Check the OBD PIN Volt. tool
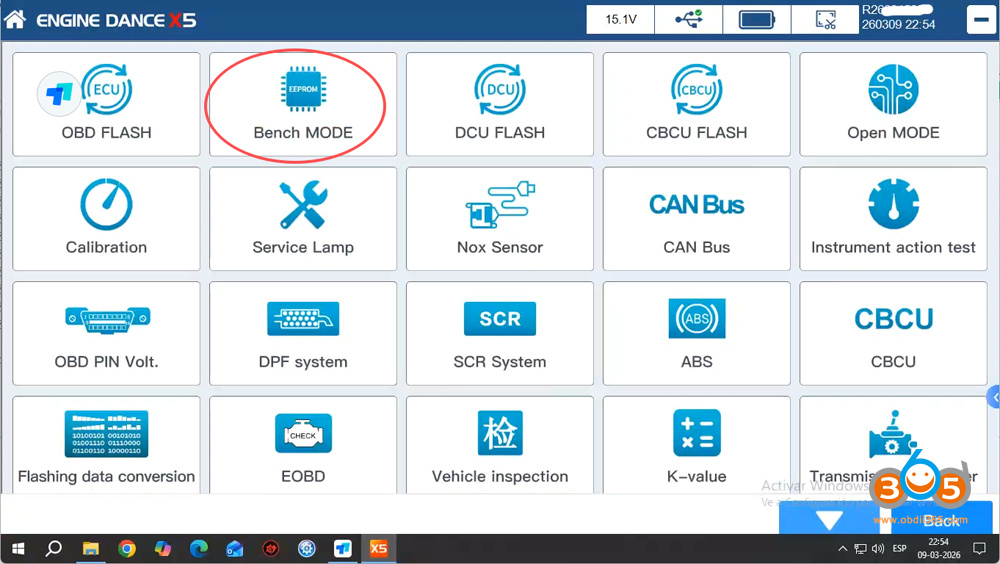The image size is (1000, 564). click(x=106, y=333)
